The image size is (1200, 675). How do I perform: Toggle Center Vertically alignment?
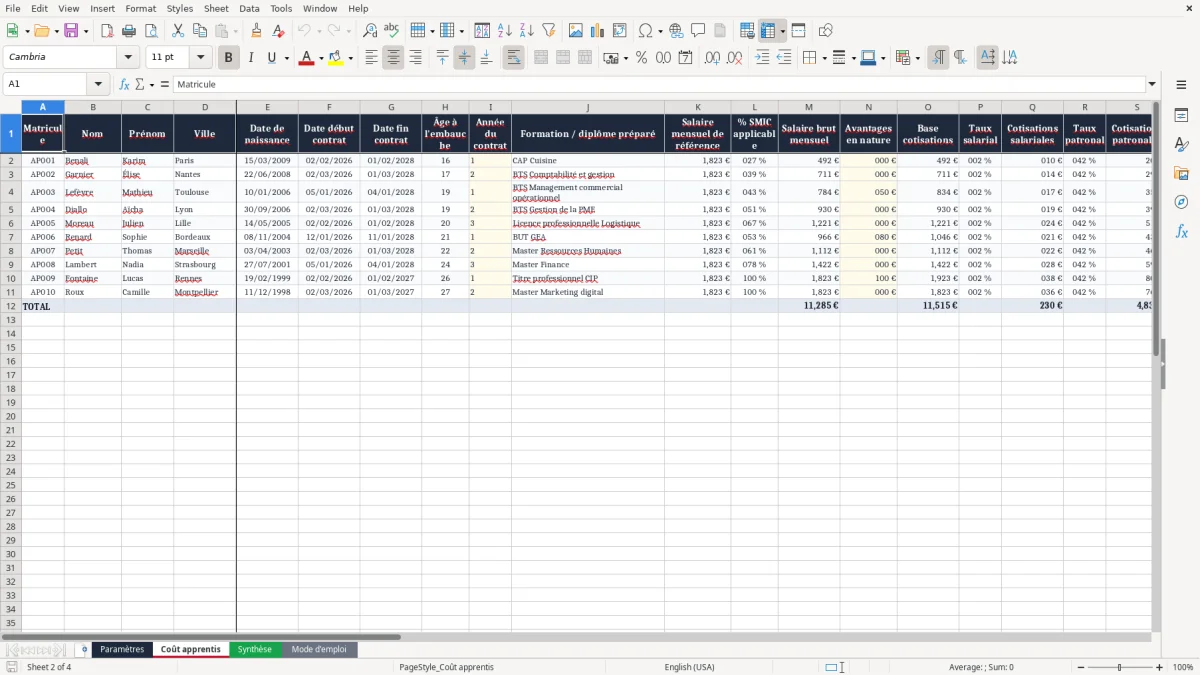click(x=464, y=58)
